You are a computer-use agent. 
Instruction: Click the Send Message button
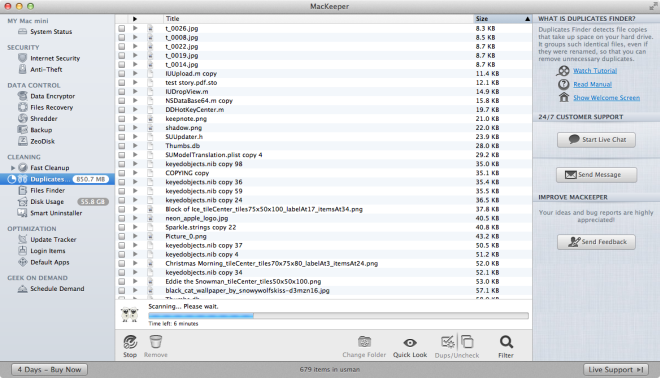point(596,175)
